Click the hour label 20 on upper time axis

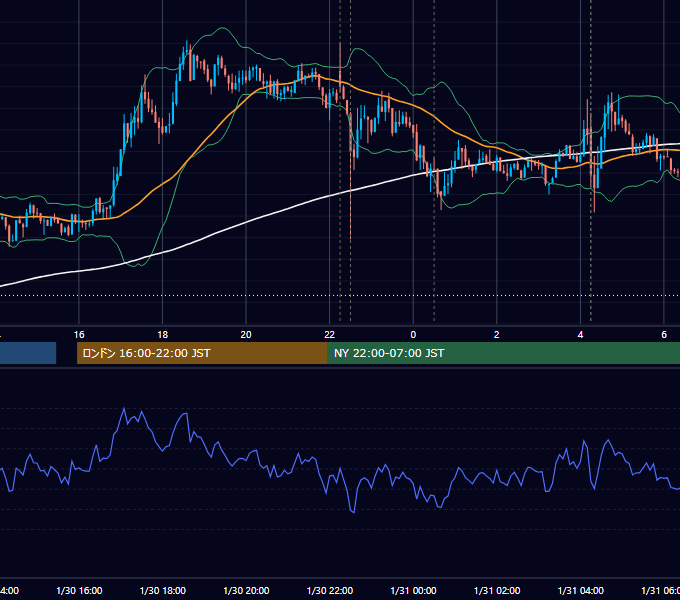point(246,335)
